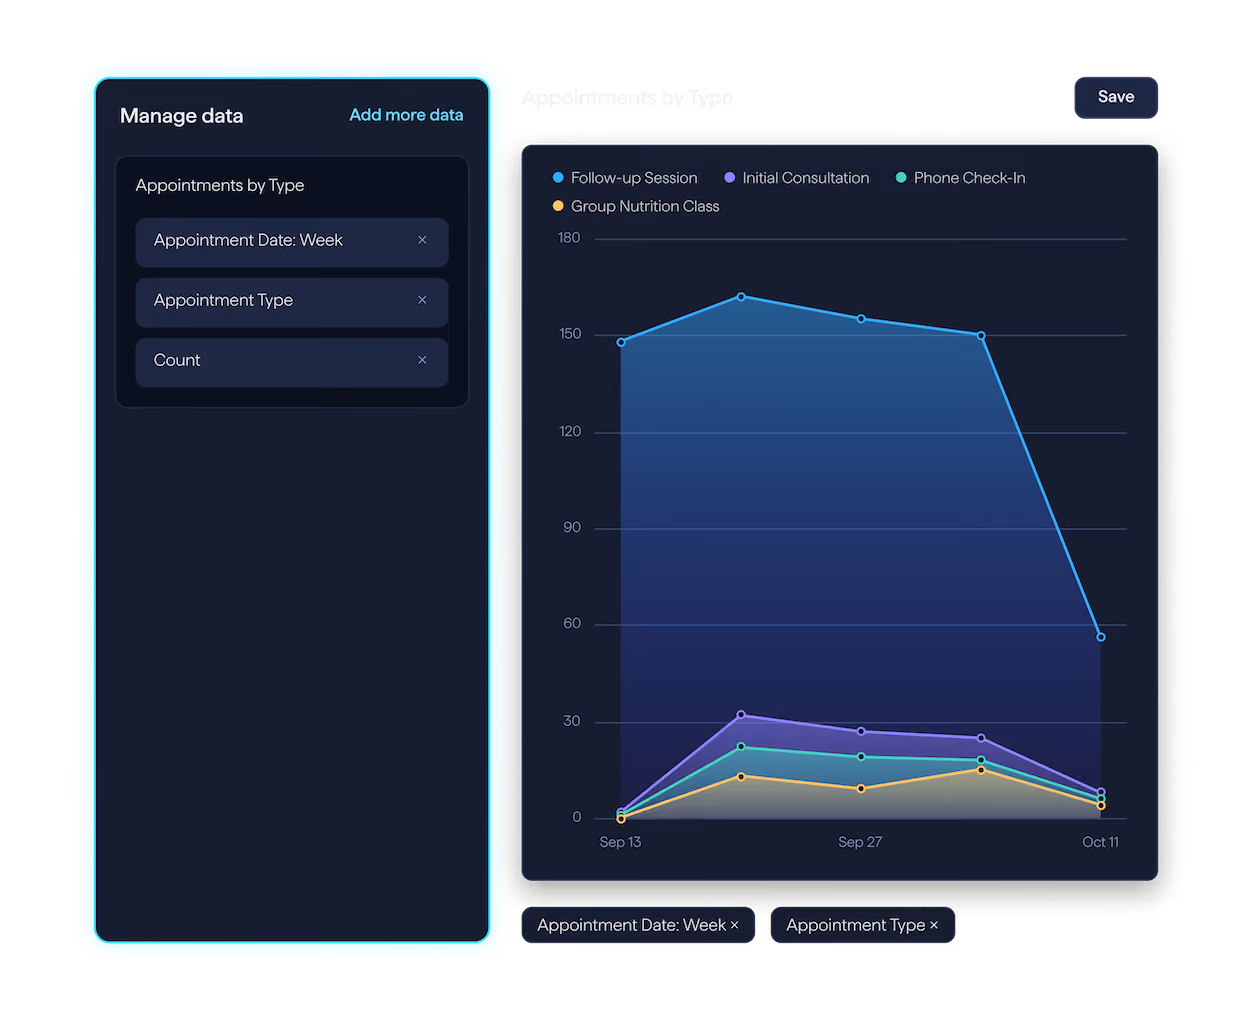Select the Count row in panel
The height and width of the screenshot is (1021, 1252).
(x=292, y=362)
